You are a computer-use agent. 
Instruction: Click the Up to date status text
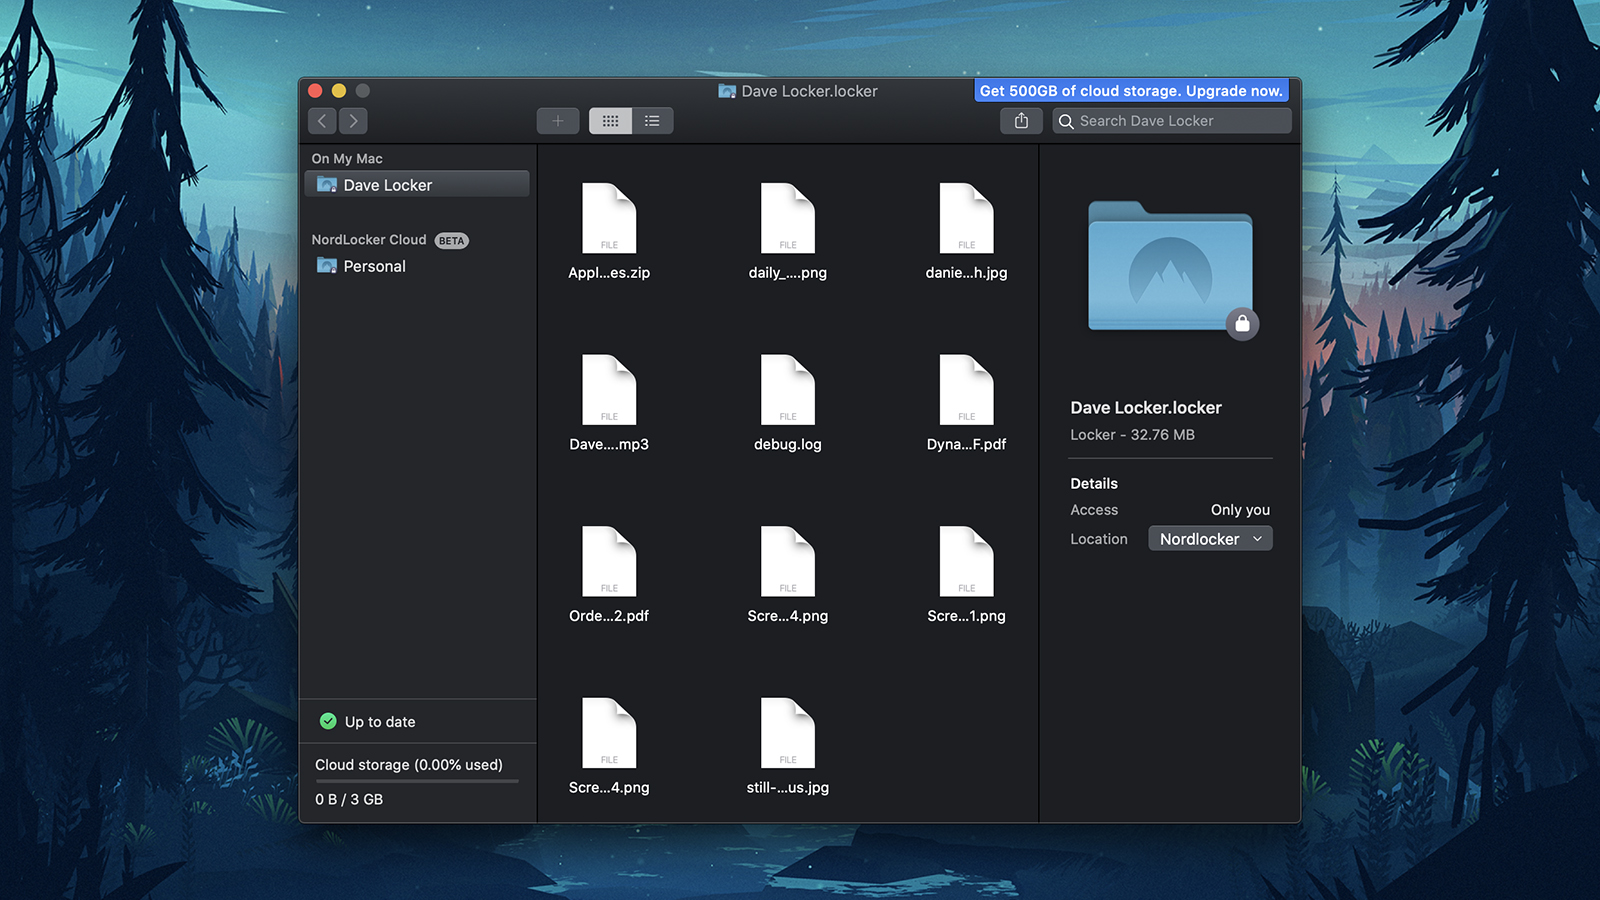pos(380,722)
